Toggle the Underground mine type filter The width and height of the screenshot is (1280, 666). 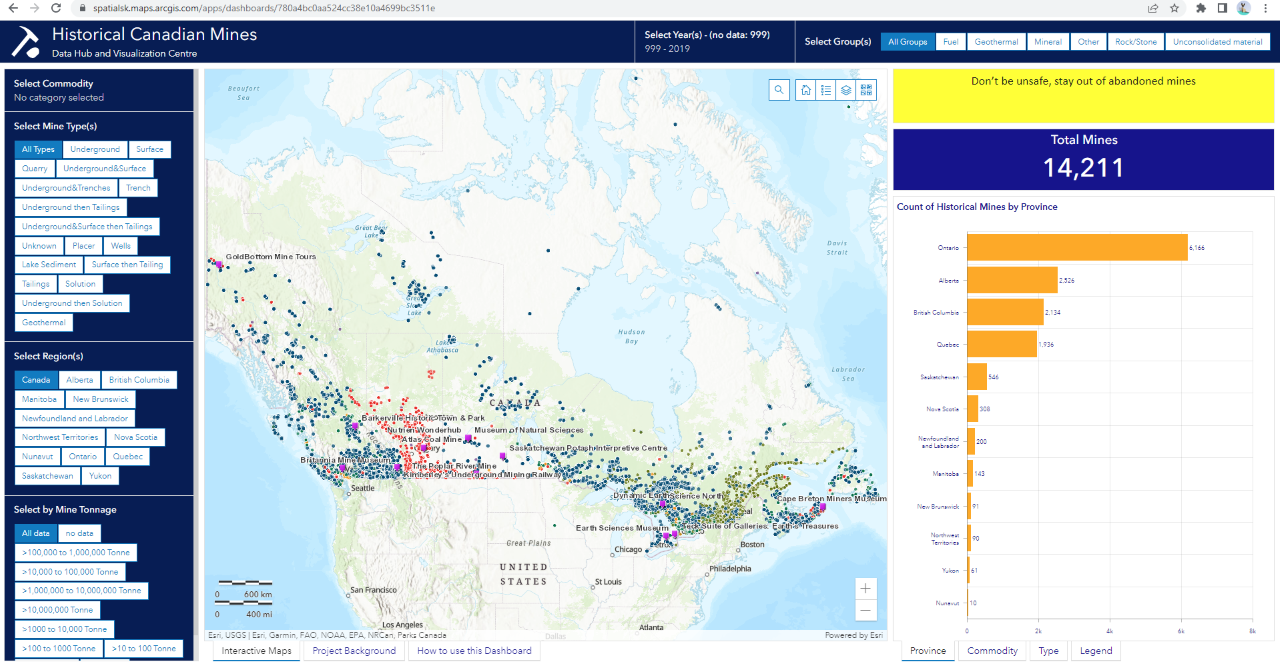coord(95,150)
